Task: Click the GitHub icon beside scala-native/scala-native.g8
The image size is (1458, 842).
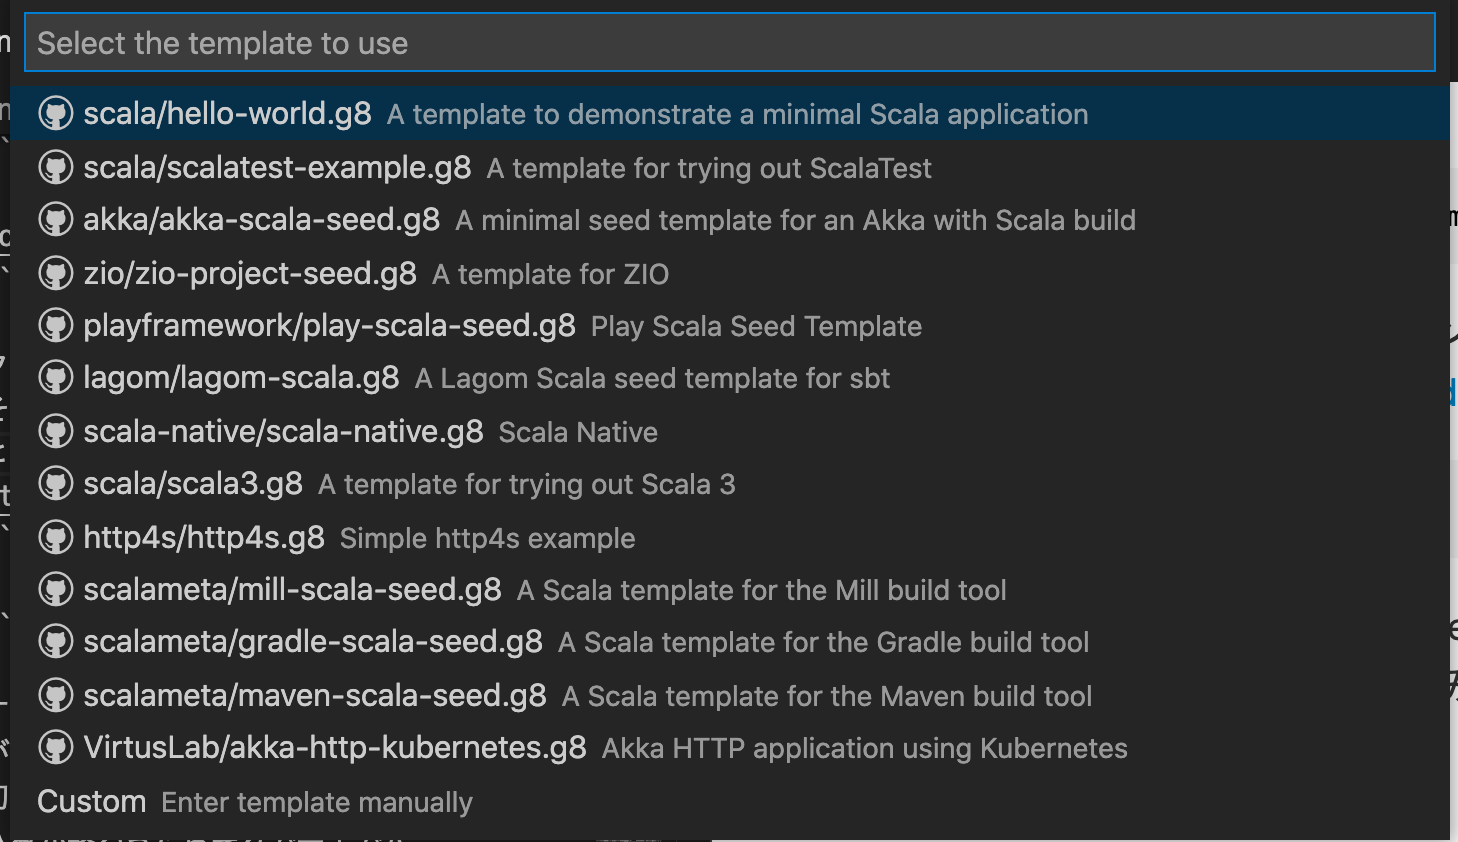Action: pyautogui.click(x=56, y=431)
